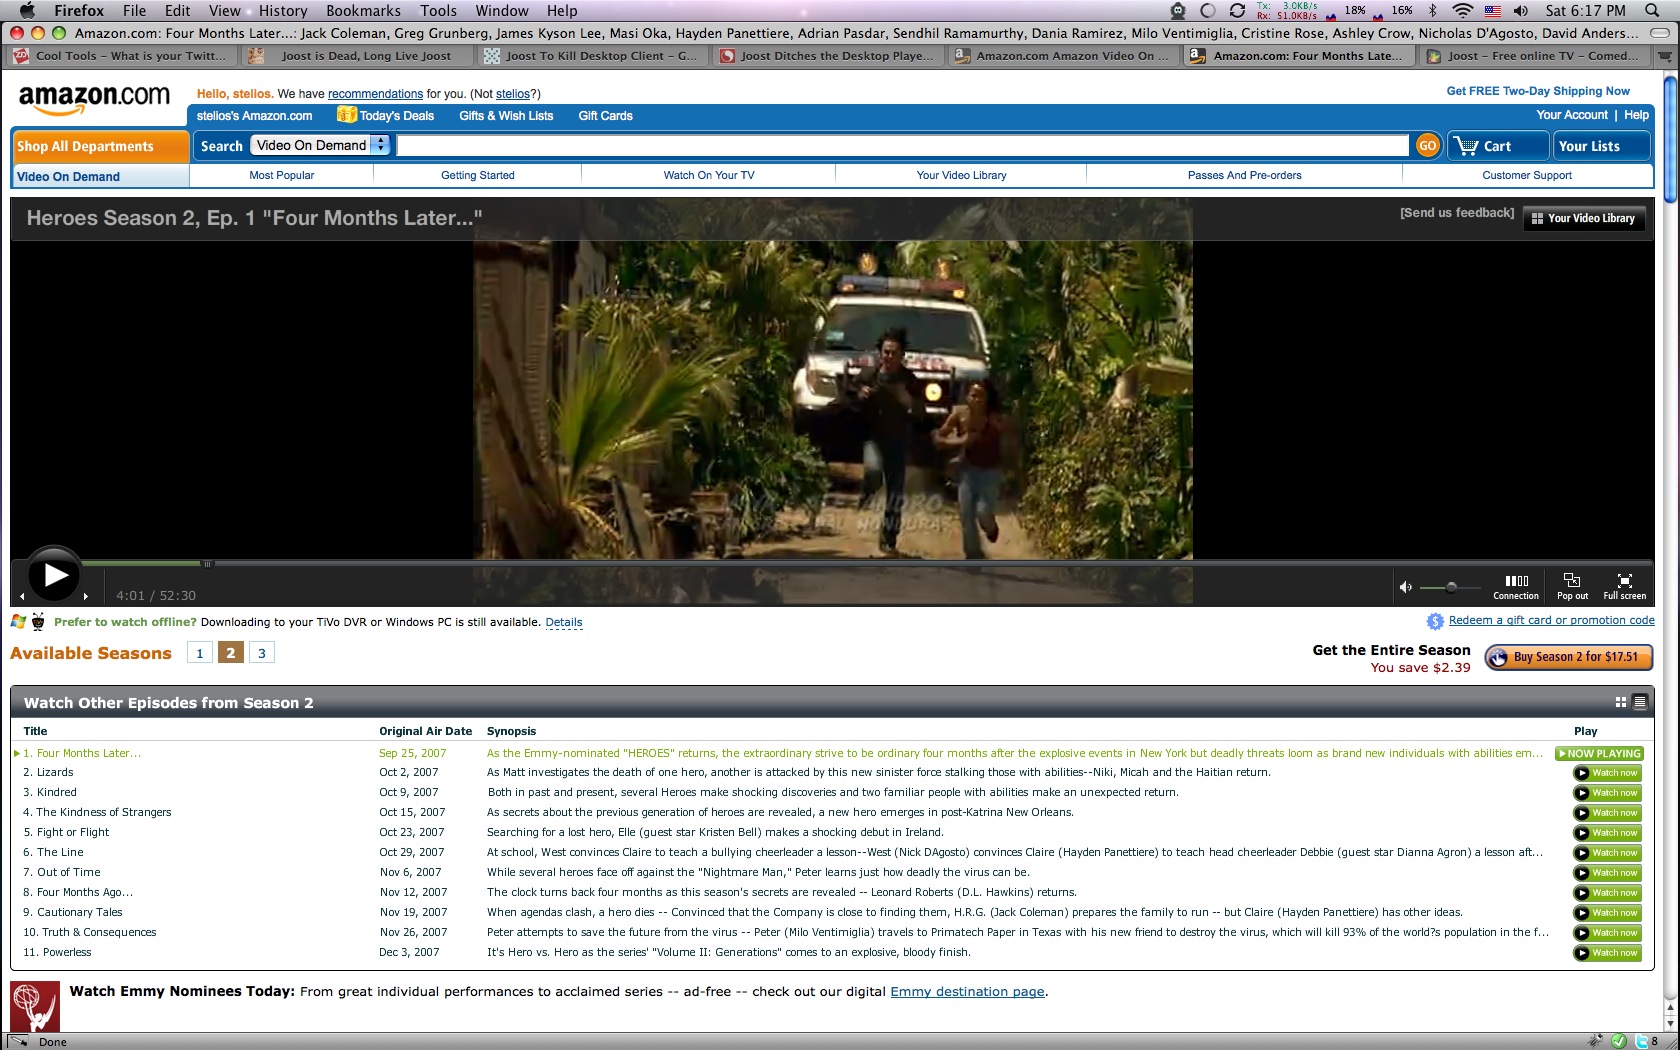Click Redeem a gift card or promotion code
This screenshot has width=1680, height=1050.
[x=1551, y=620]
